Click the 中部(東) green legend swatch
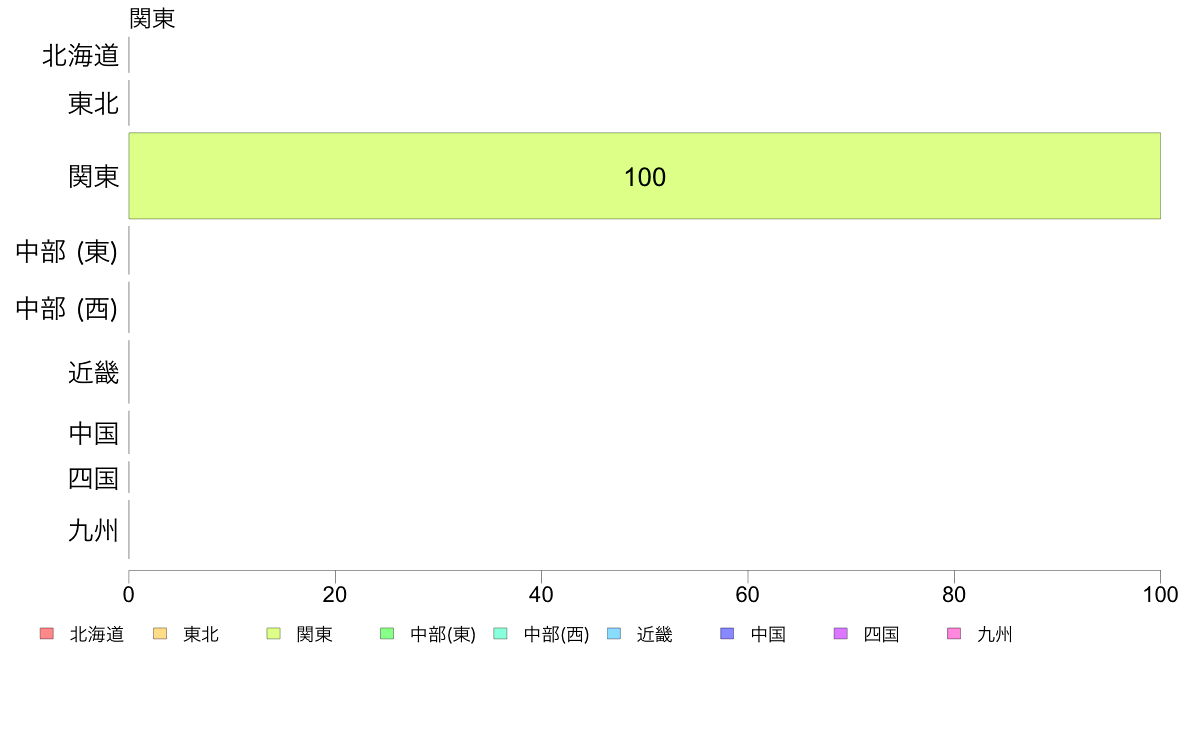Image resolution: width=1188 pixels, height=736 pixels. 387,634
